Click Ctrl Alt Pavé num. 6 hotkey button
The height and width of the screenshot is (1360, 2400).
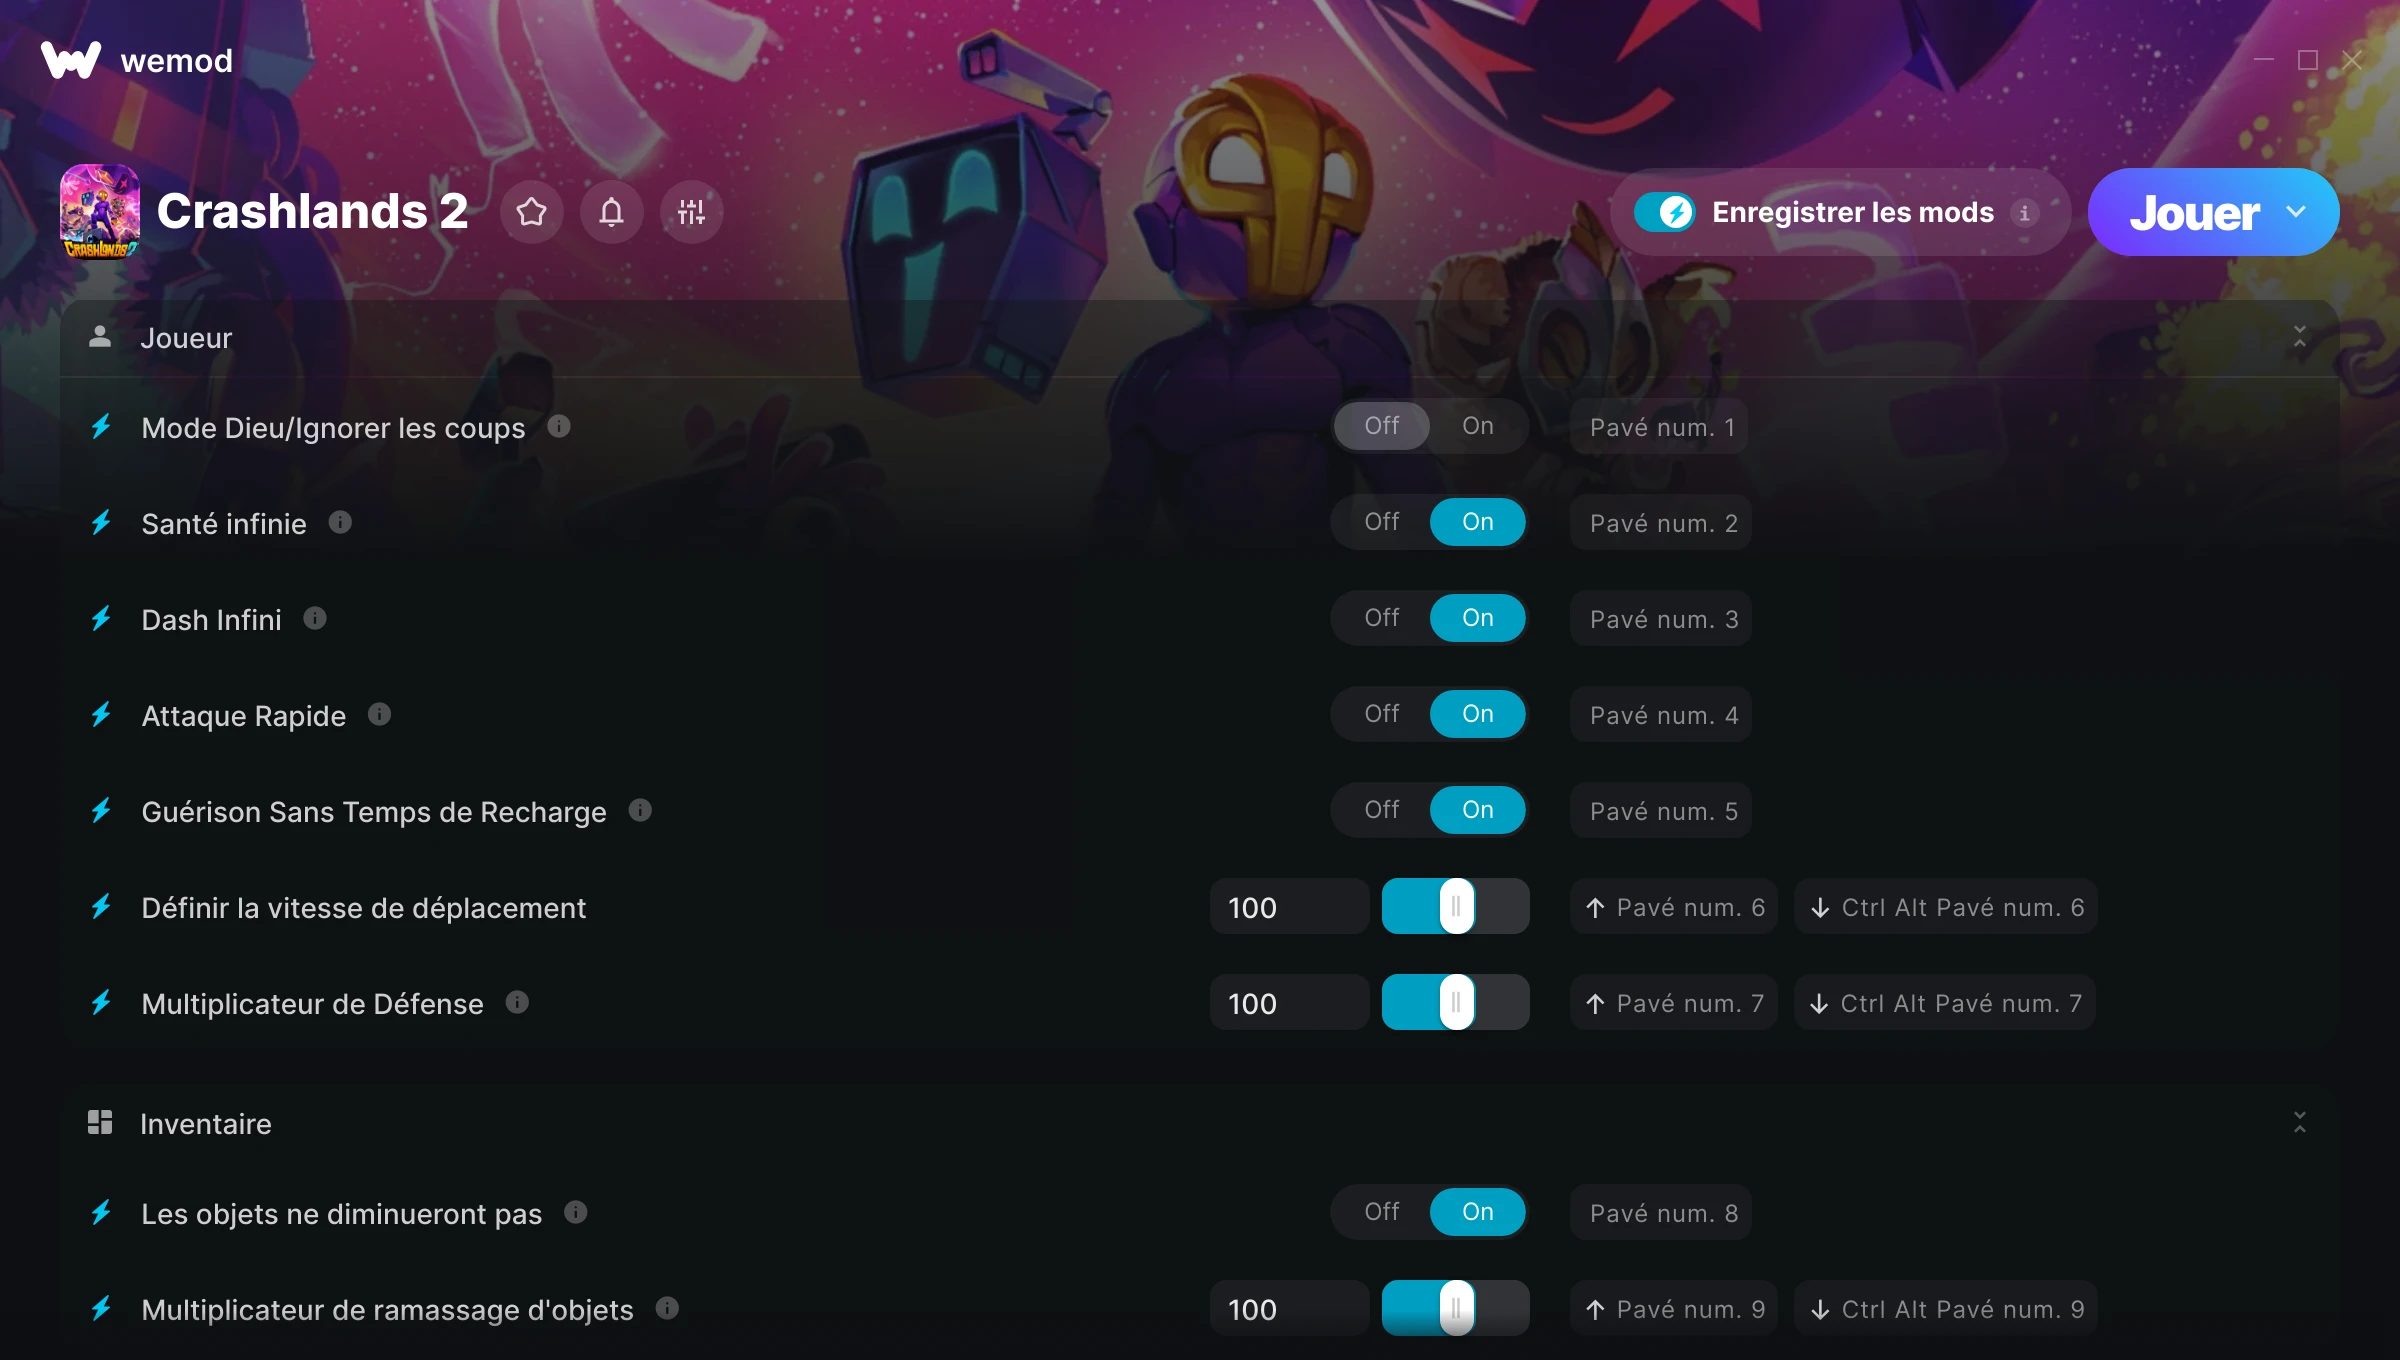click(1946, 907)
